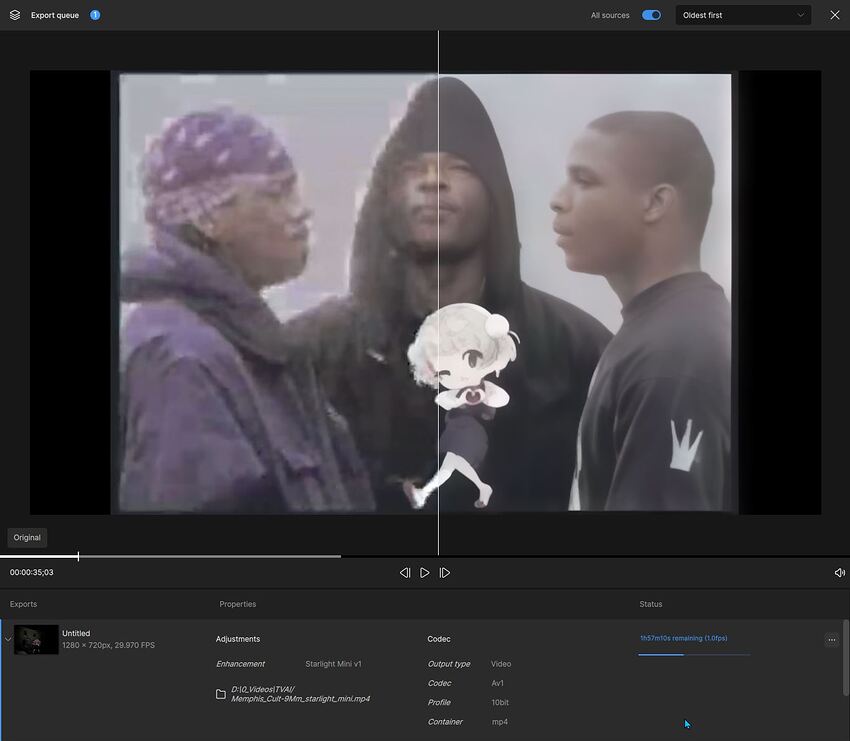The height and width of the screenshot is (741, 850).
Task: Click the preview timeline scrubber bar
Action: (425, 556)
